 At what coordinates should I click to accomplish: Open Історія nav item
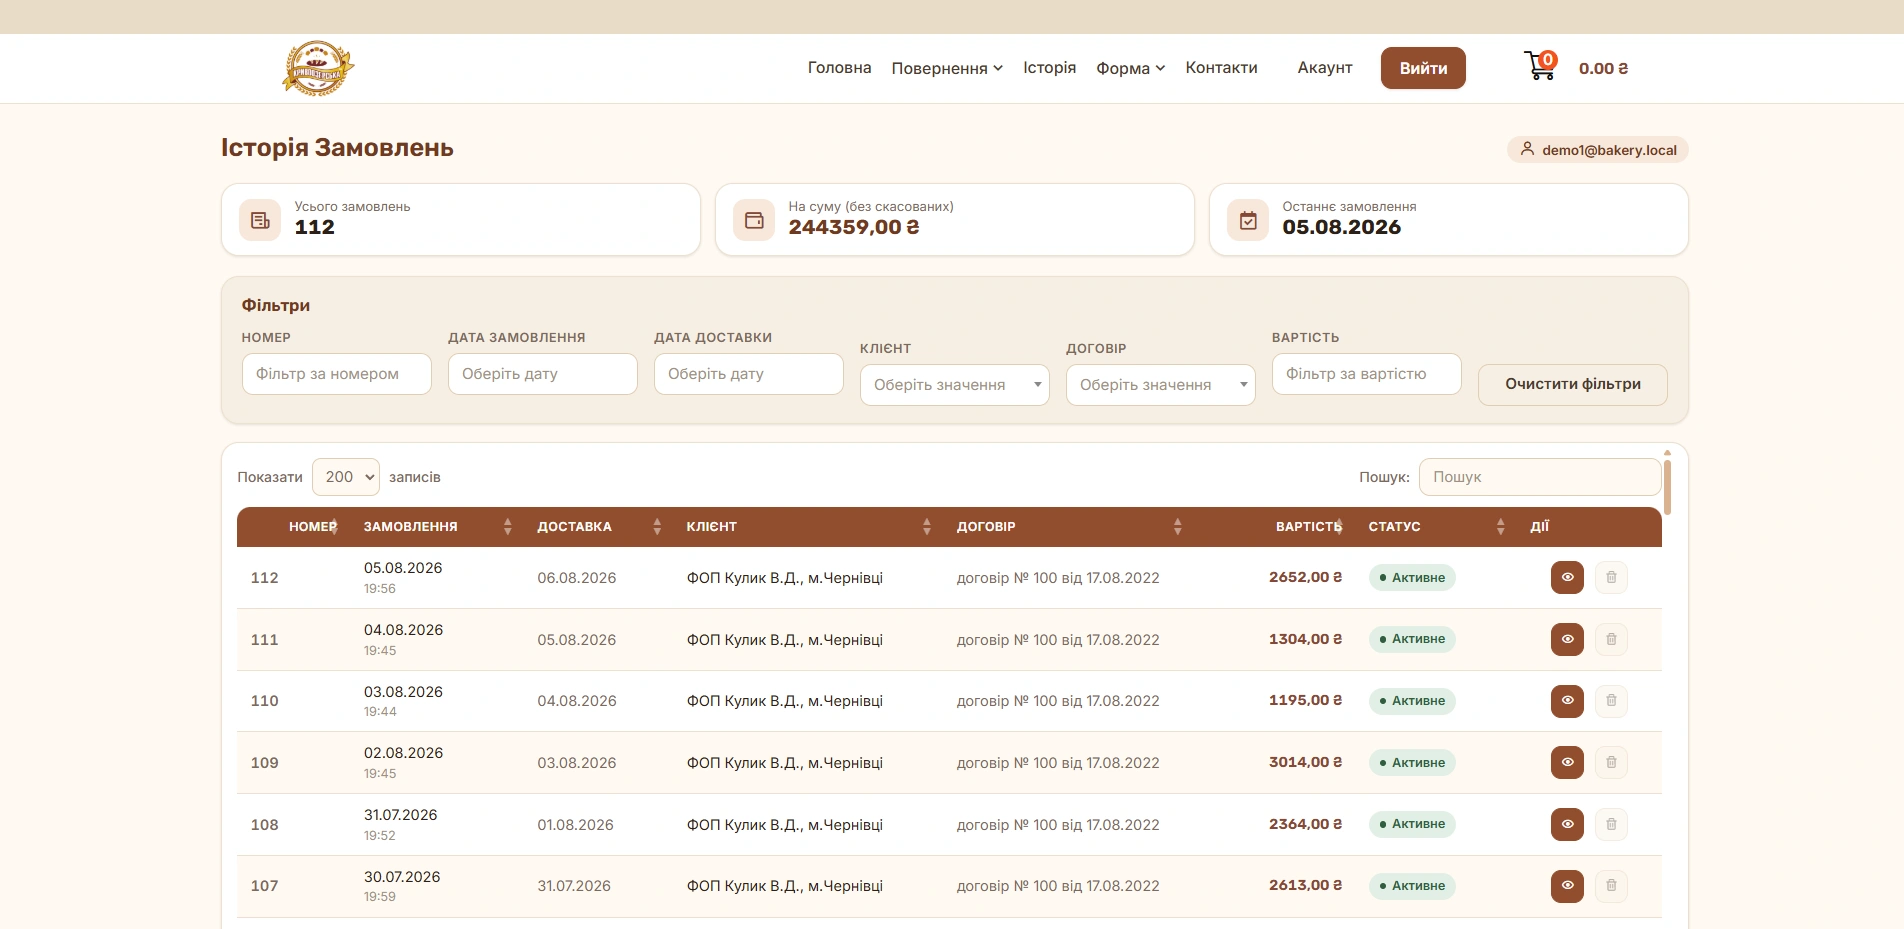(1050, 68)
